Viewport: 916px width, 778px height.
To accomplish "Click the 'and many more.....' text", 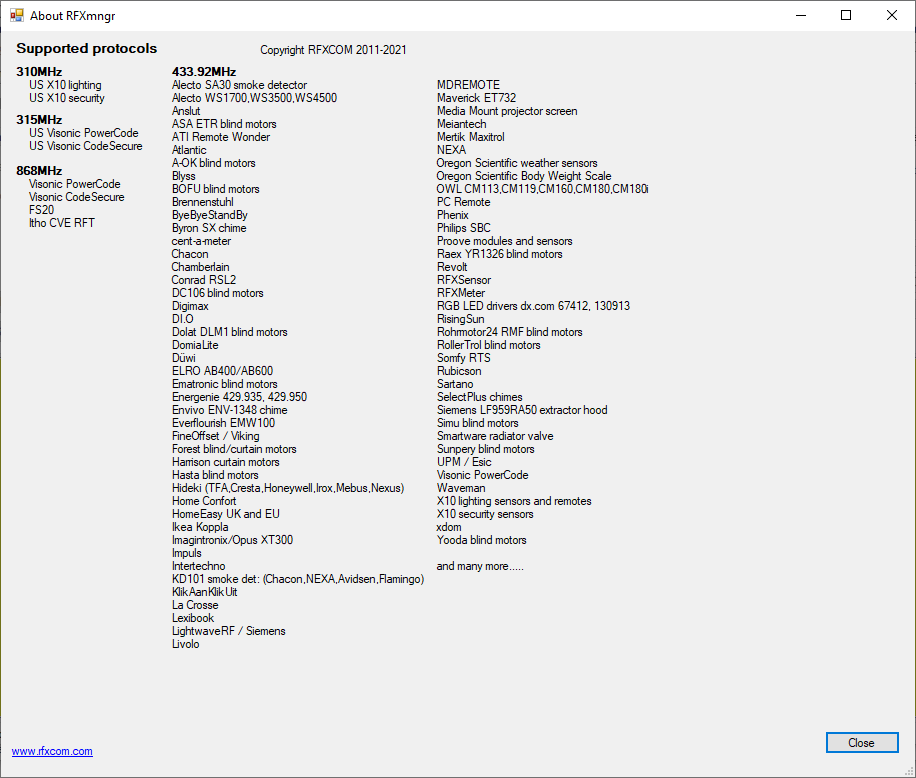I will pos(480,566).
